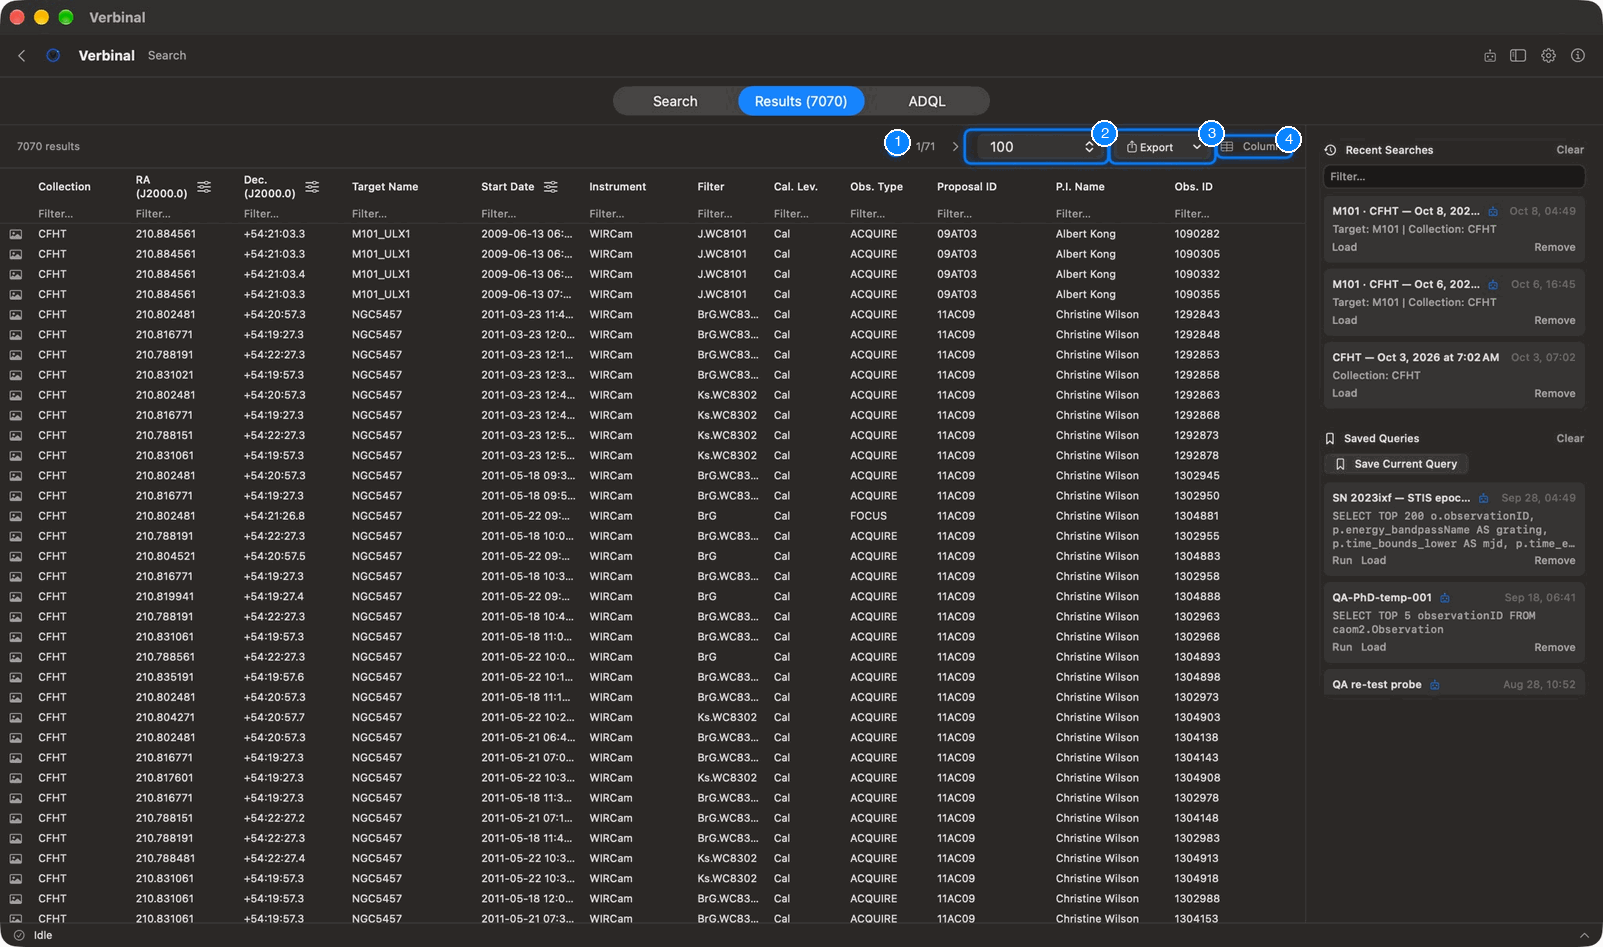Image resolution: width=1603 pixels, height=947 pixels.
Task: Click the Target Name column filter field
Action: pyautogui.click(x=410, y=214)
